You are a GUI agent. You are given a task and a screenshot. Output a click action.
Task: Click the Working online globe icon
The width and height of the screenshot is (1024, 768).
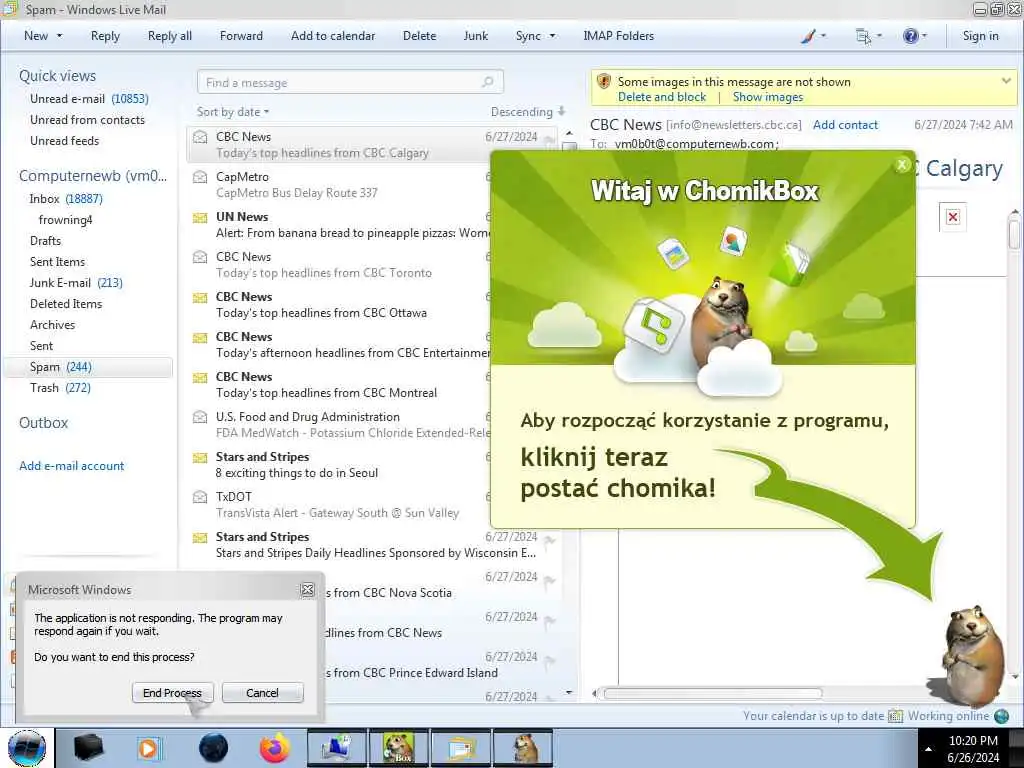point(1001,716)
